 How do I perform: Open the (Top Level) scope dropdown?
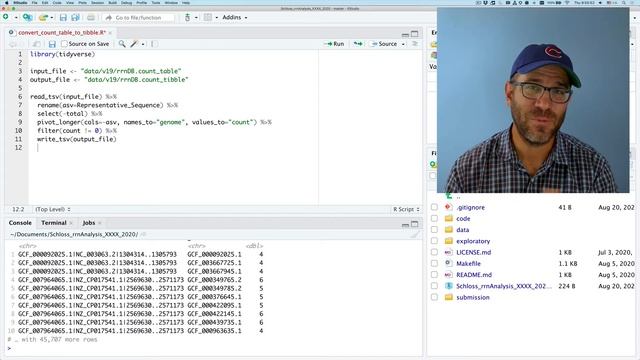(x=53, y=209)
